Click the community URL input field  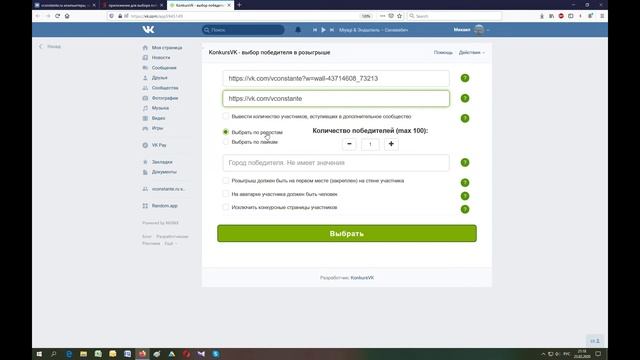[336, 99]
